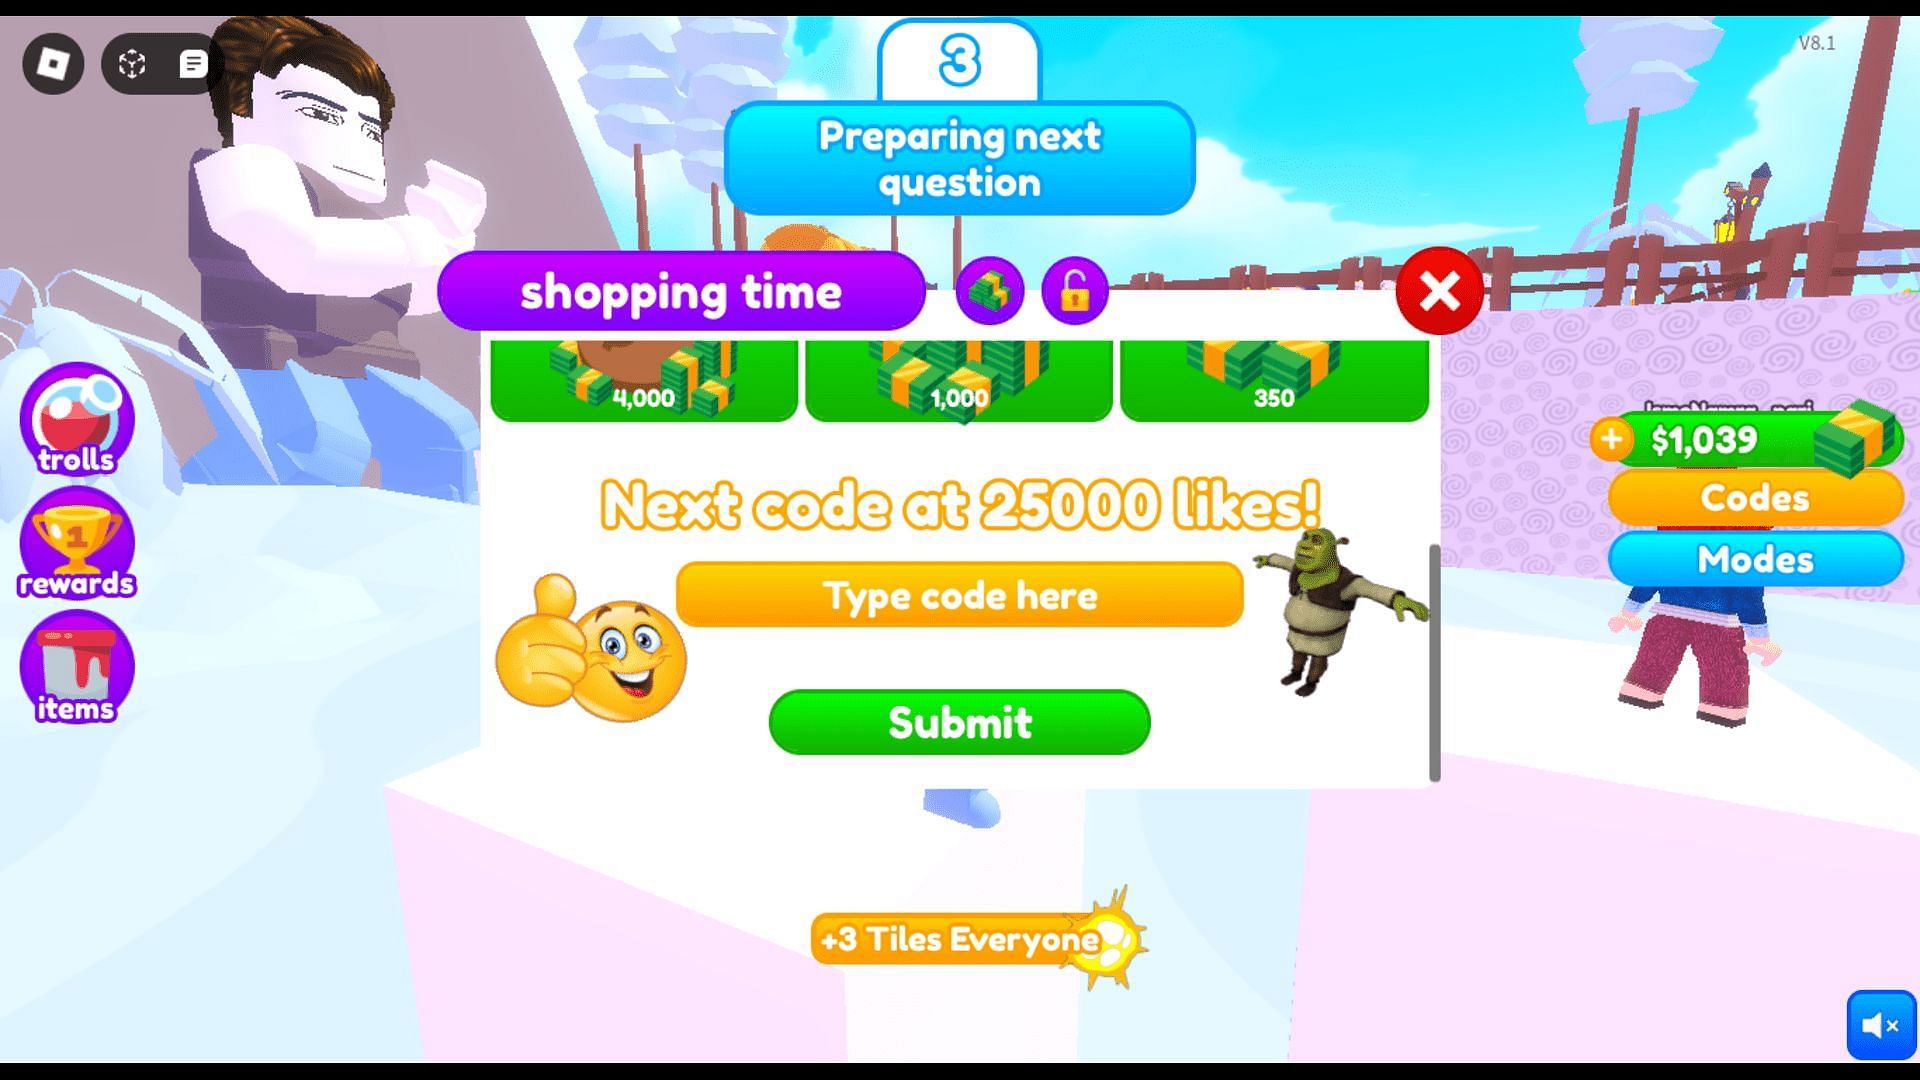Click the Submit button to redeem code
Screen dimensions: 1920x1080
(x=959, y=721)
